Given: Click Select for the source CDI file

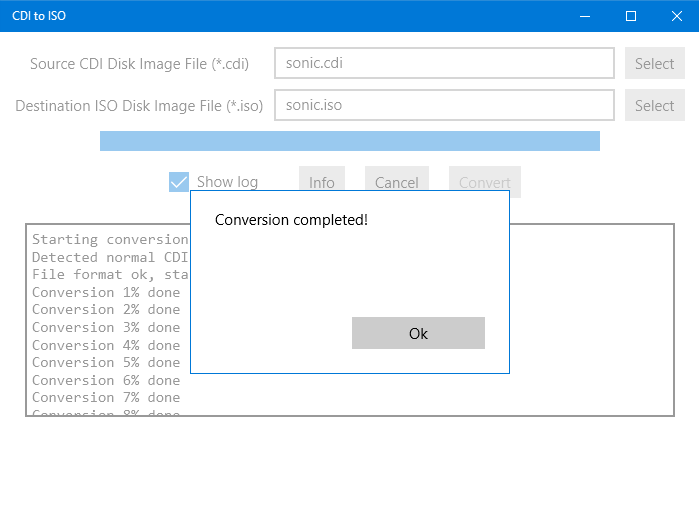Looking at the screenshot, I should pyautogui.click(x=654, y=63).
